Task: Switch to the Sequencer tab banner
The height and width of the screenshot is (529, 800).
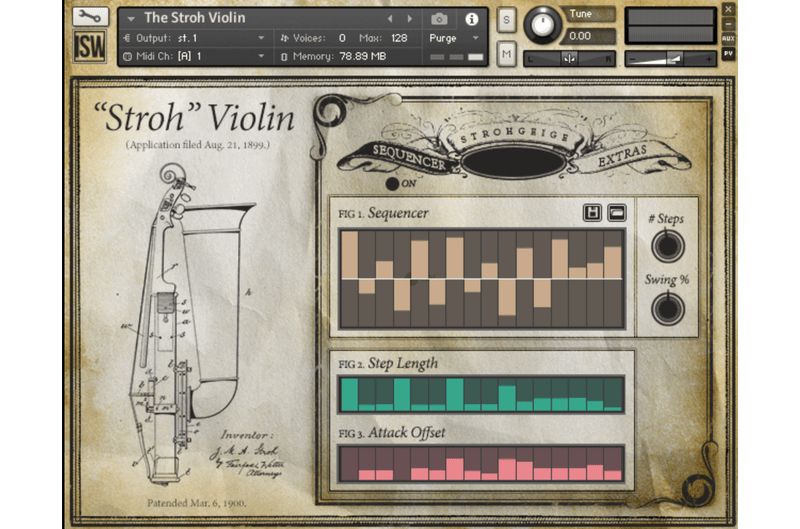Action: coord(408,157)
